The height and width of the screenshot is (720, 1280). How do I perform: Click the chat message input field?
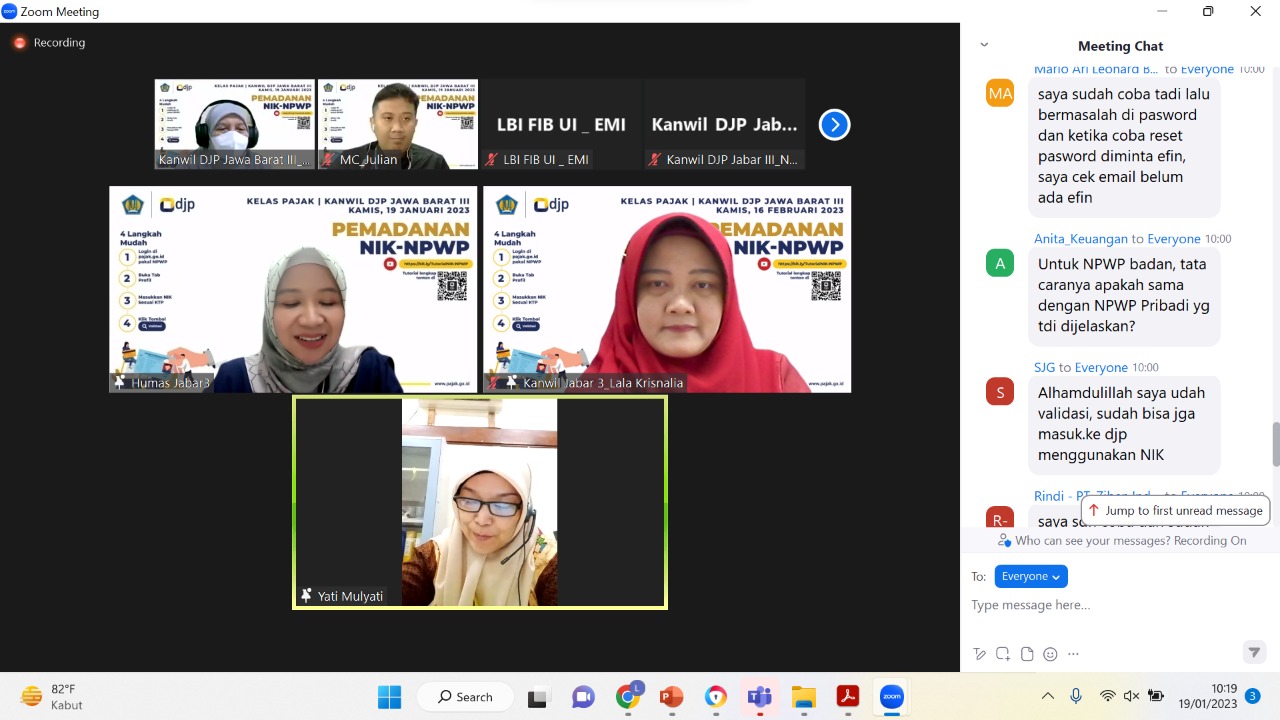[1110, 605]
